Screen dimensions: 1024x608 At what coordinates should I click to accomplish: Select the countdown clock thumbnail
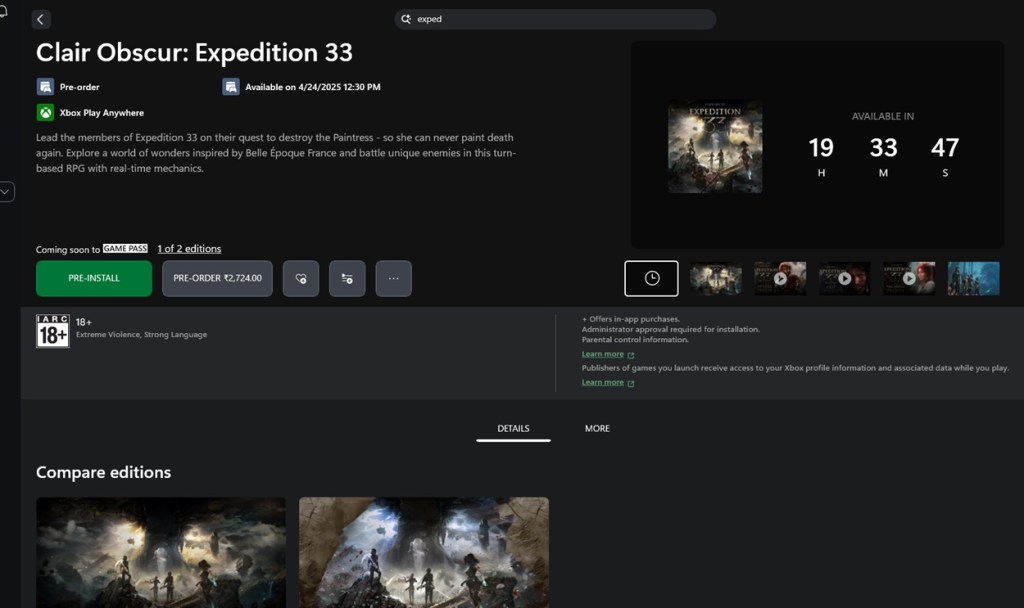[x=651, y=278]
